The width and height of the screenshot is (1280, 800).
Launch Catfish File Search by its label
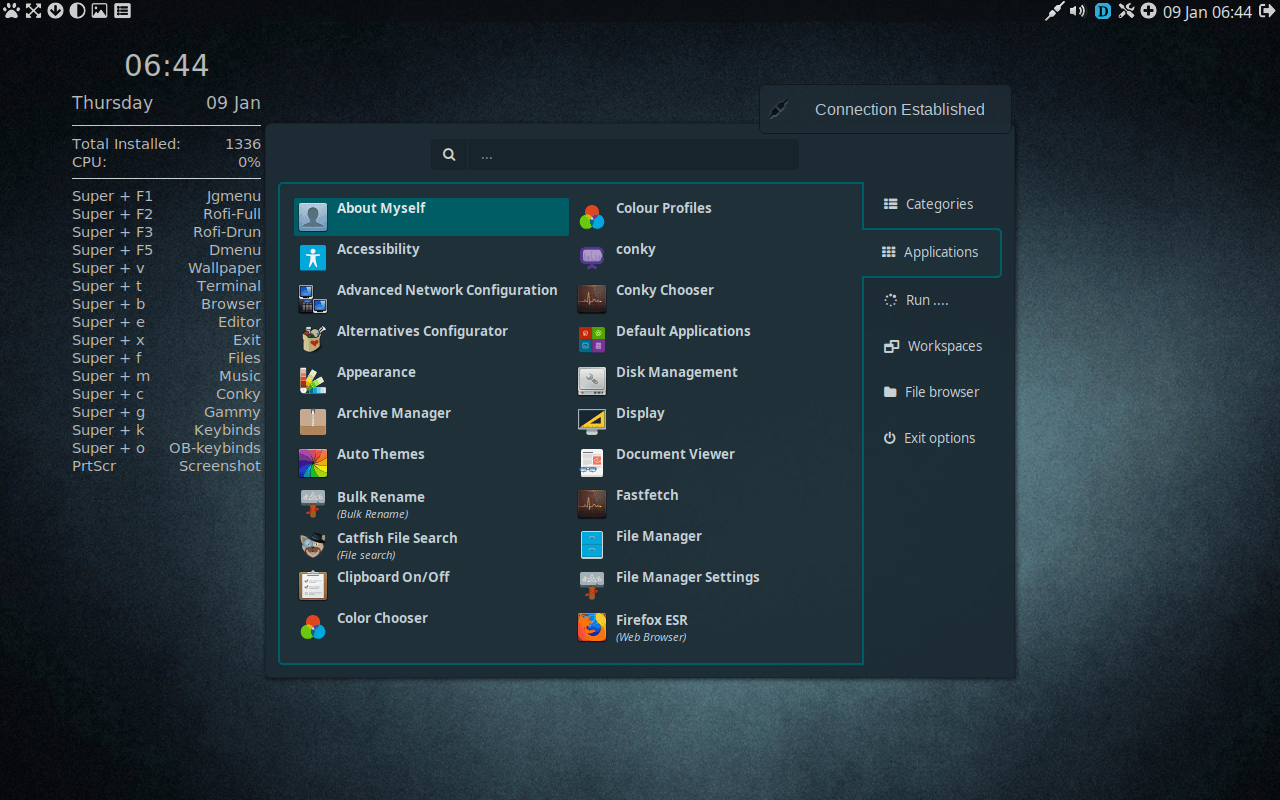coord(397,538)
